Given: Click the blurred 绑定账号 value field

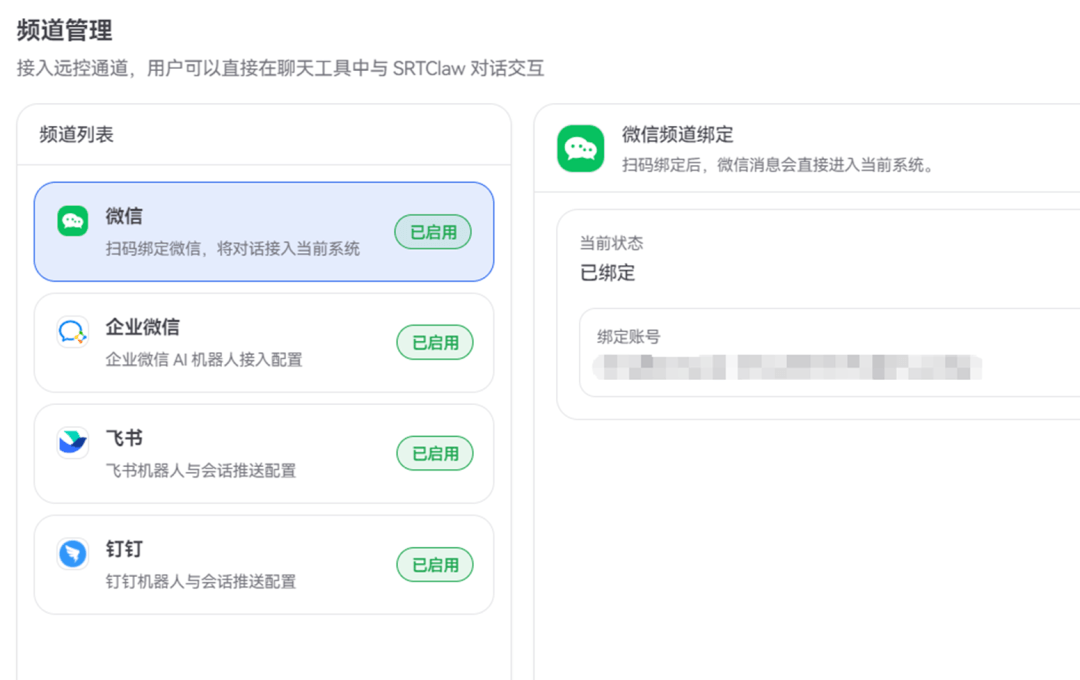Looking at the screenshot, I should (x=786, y=367).
